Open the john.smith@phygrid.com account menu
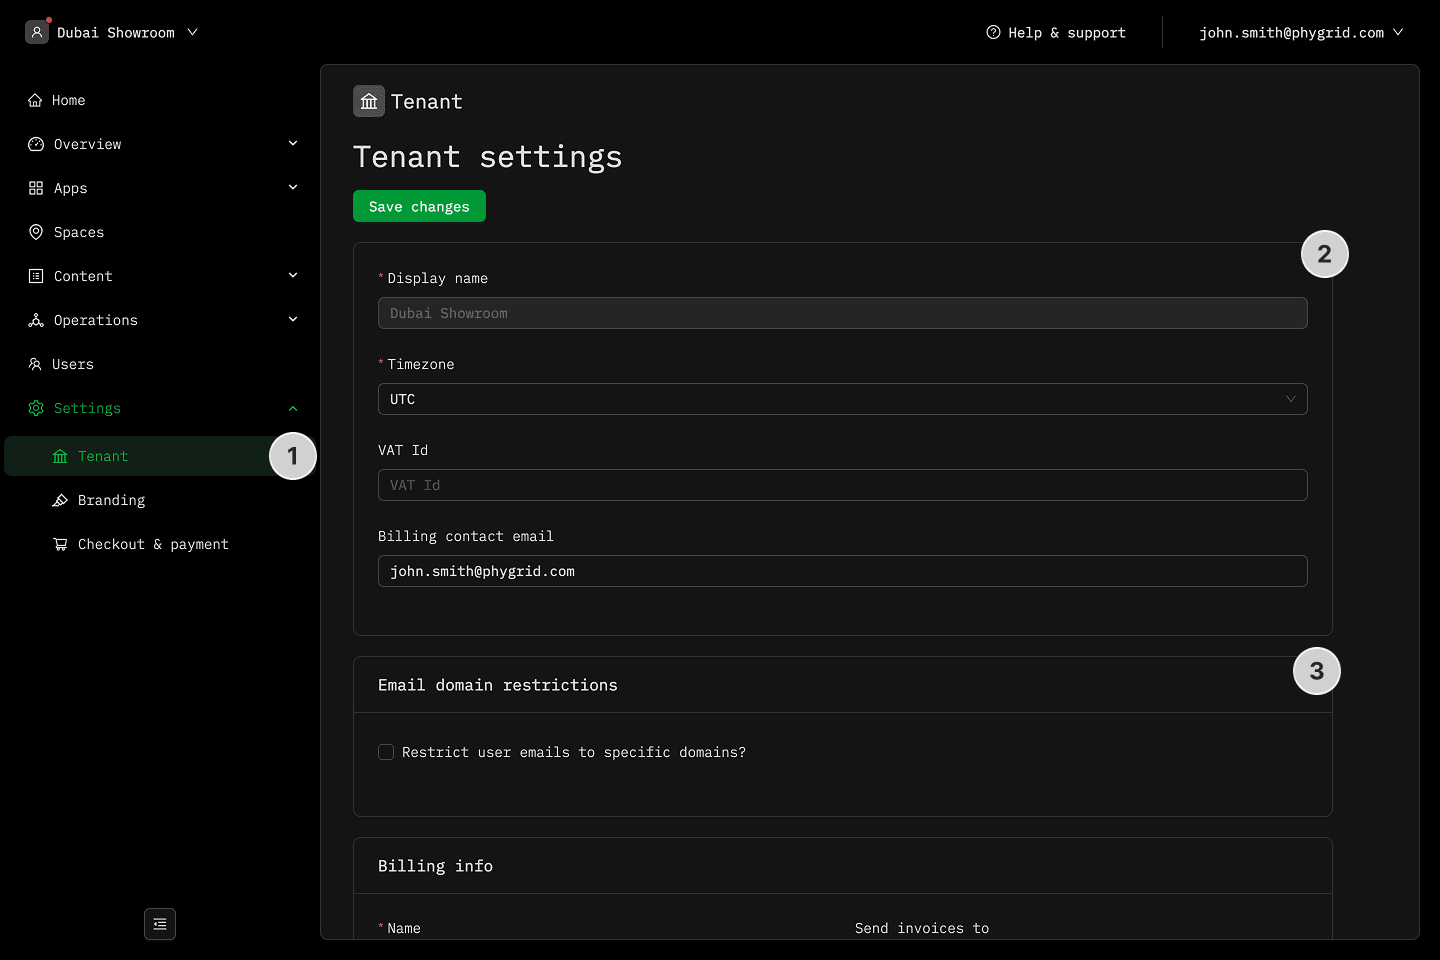 1300,32
